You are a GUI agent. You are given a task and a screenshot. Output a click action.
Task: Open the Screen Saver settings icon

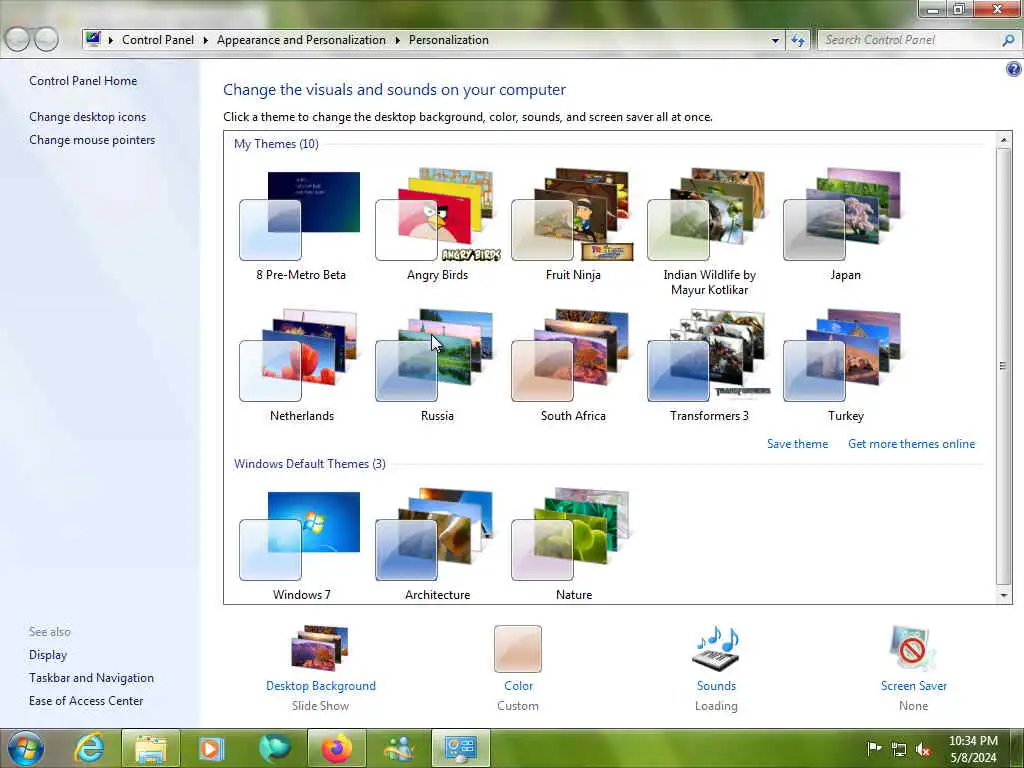coord(912,648)
